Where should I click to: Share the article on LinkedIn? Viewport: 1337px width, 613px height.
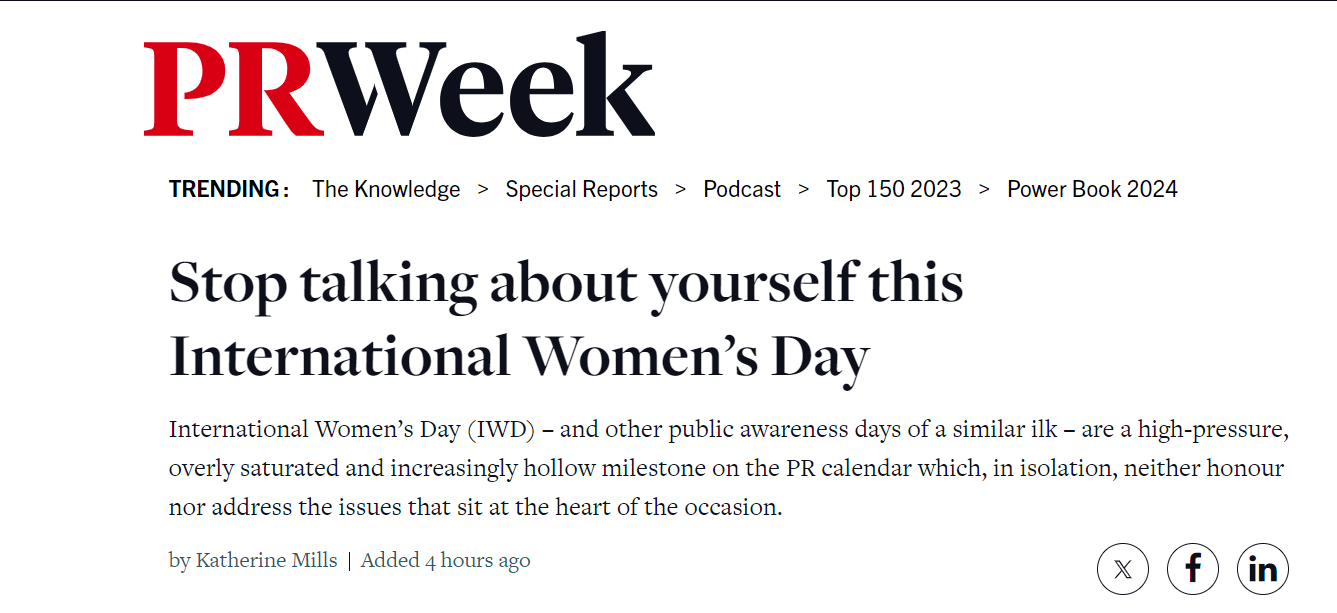tap(1263, 569)
